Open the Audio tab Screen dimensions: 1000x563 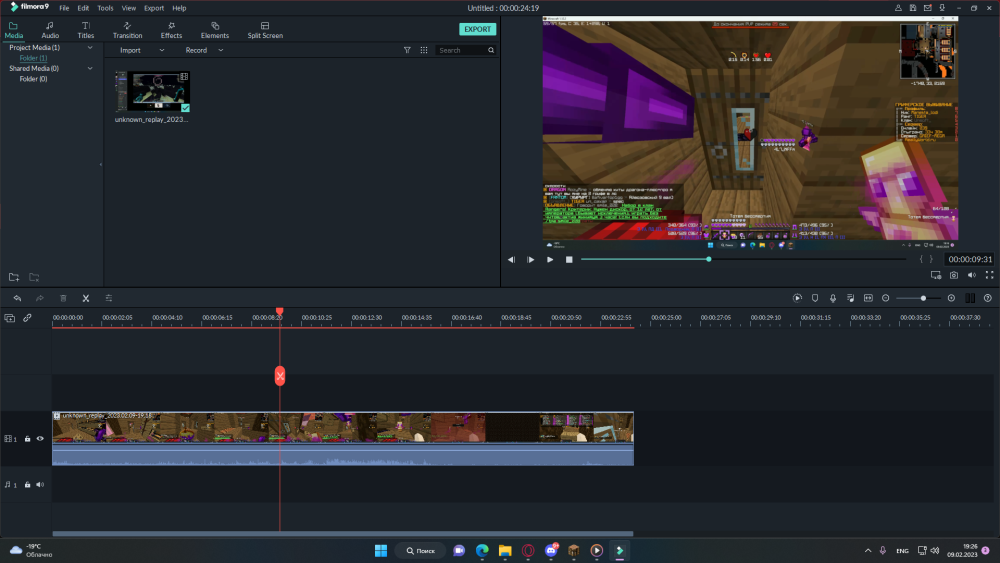coord(50,30)
